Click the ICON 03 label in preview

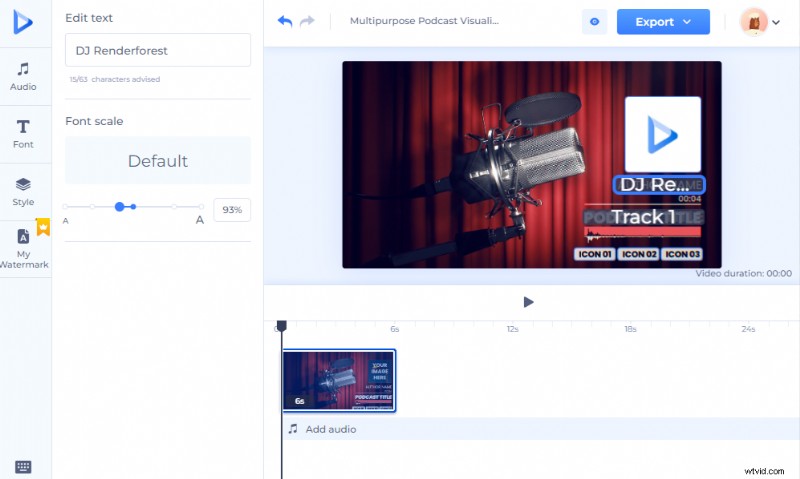click(x=683, y=254)
